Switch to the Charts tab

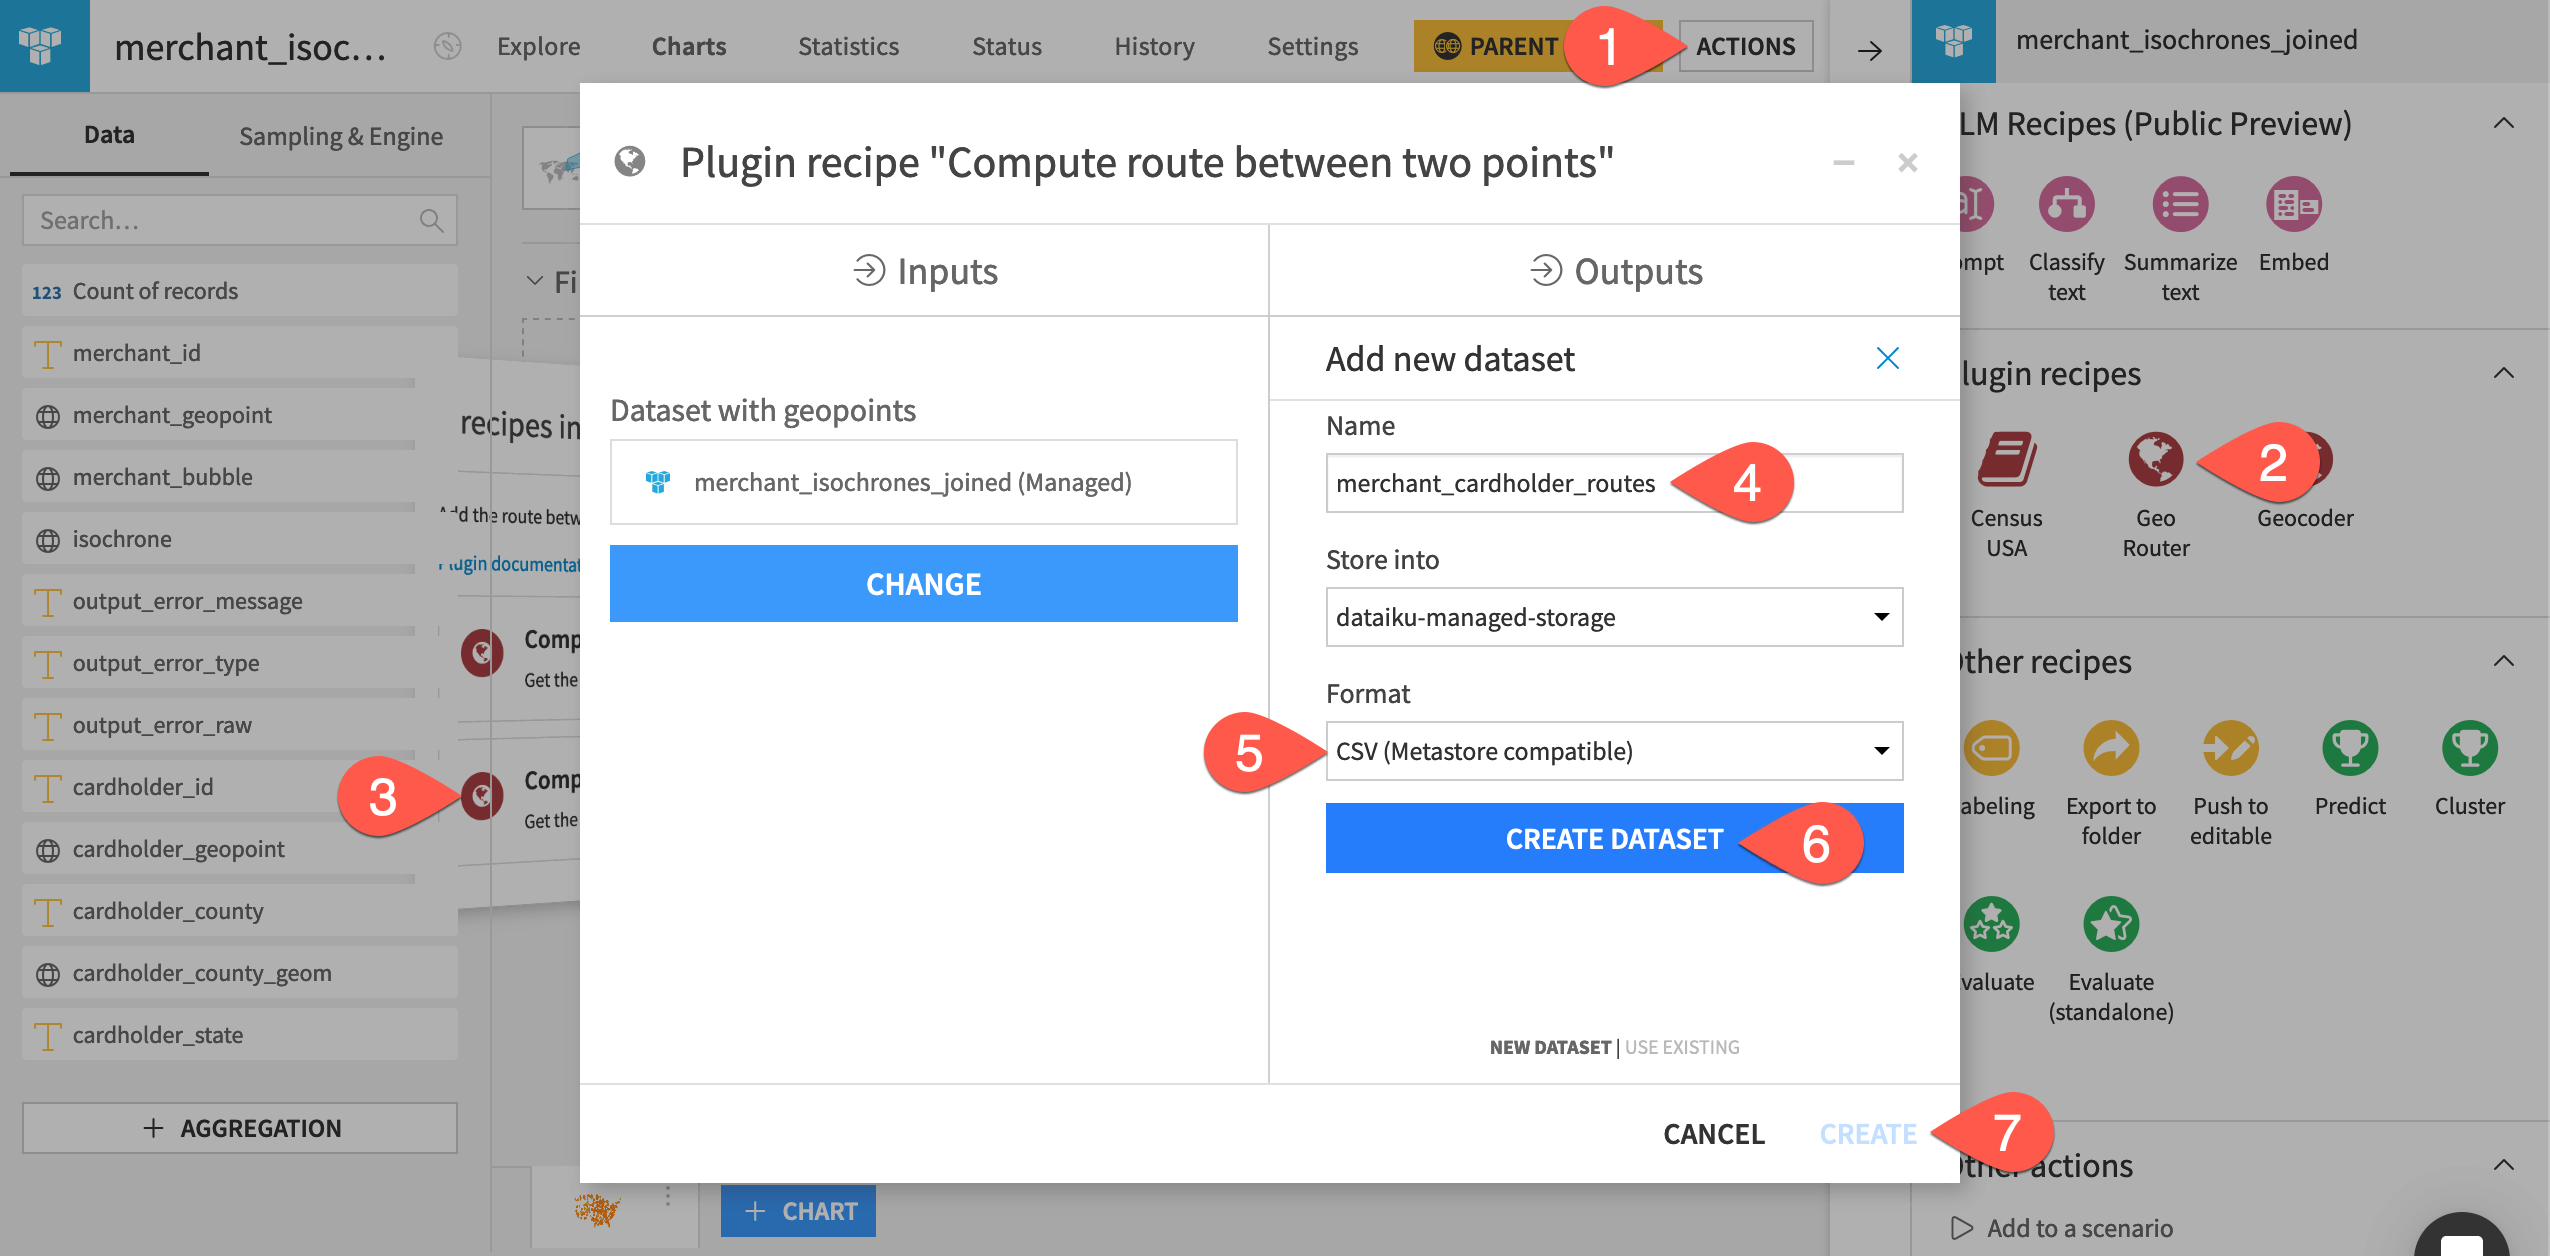pyautogui.click(x=689, y=46)
